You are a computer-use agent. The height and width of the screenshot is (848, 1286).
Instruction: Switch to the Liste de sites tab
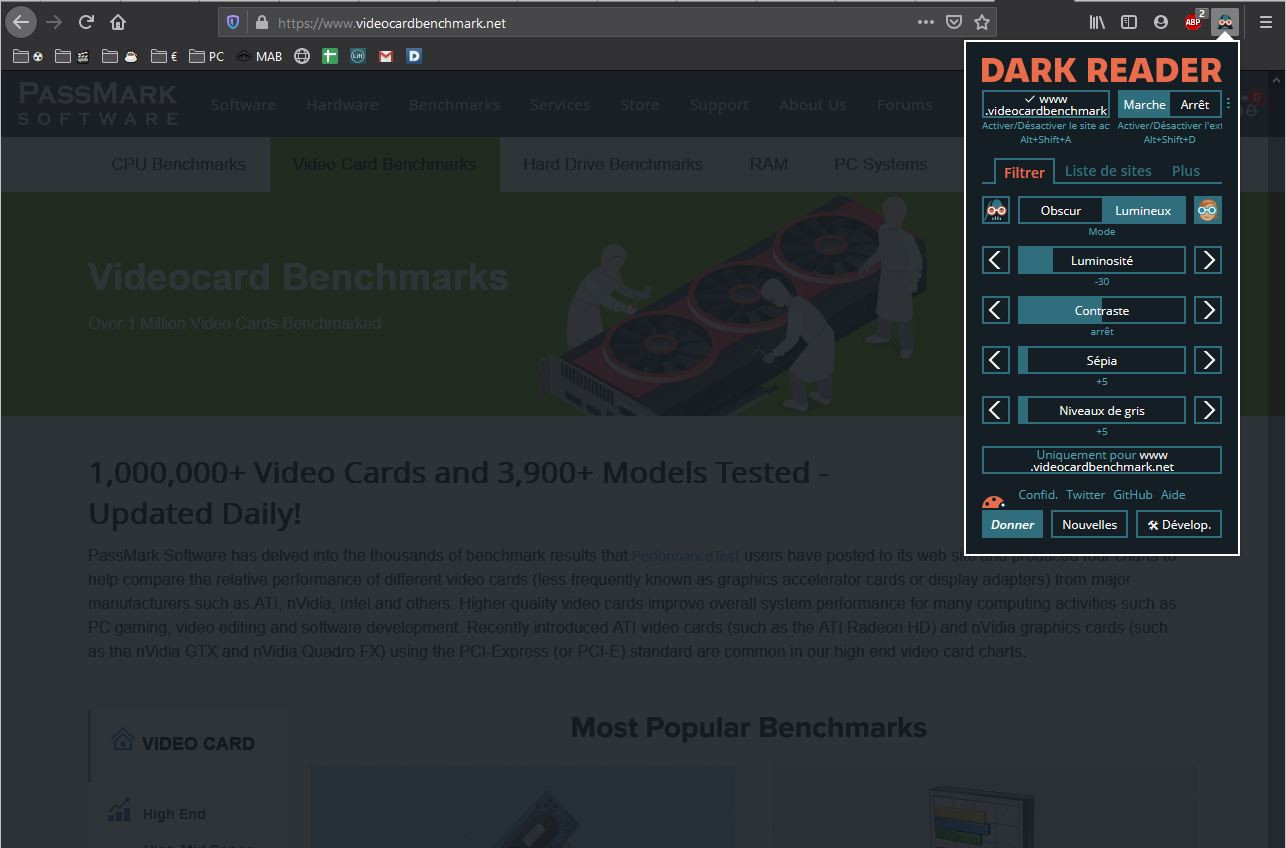pos(1108,171)
